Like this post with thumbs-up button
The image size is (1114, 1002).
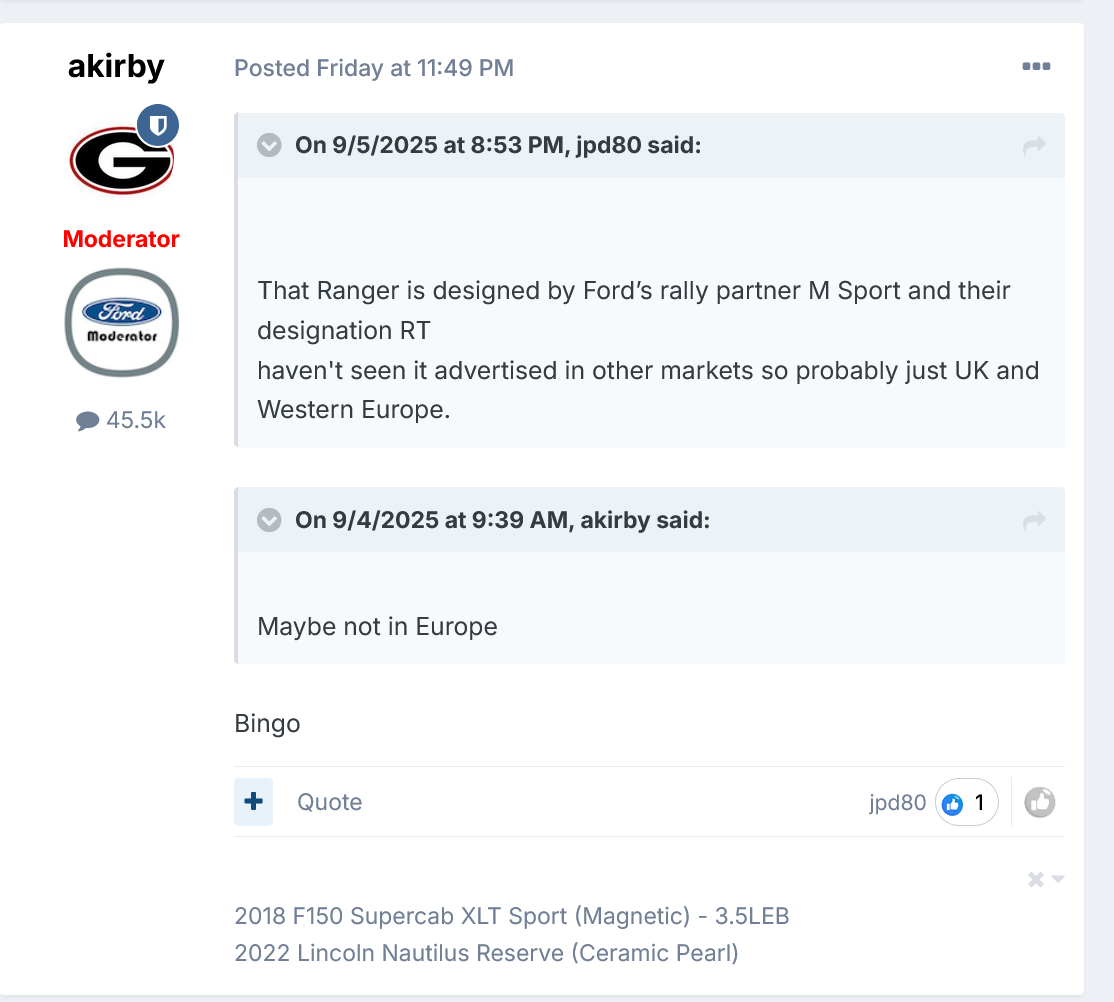pos(1040,802)
